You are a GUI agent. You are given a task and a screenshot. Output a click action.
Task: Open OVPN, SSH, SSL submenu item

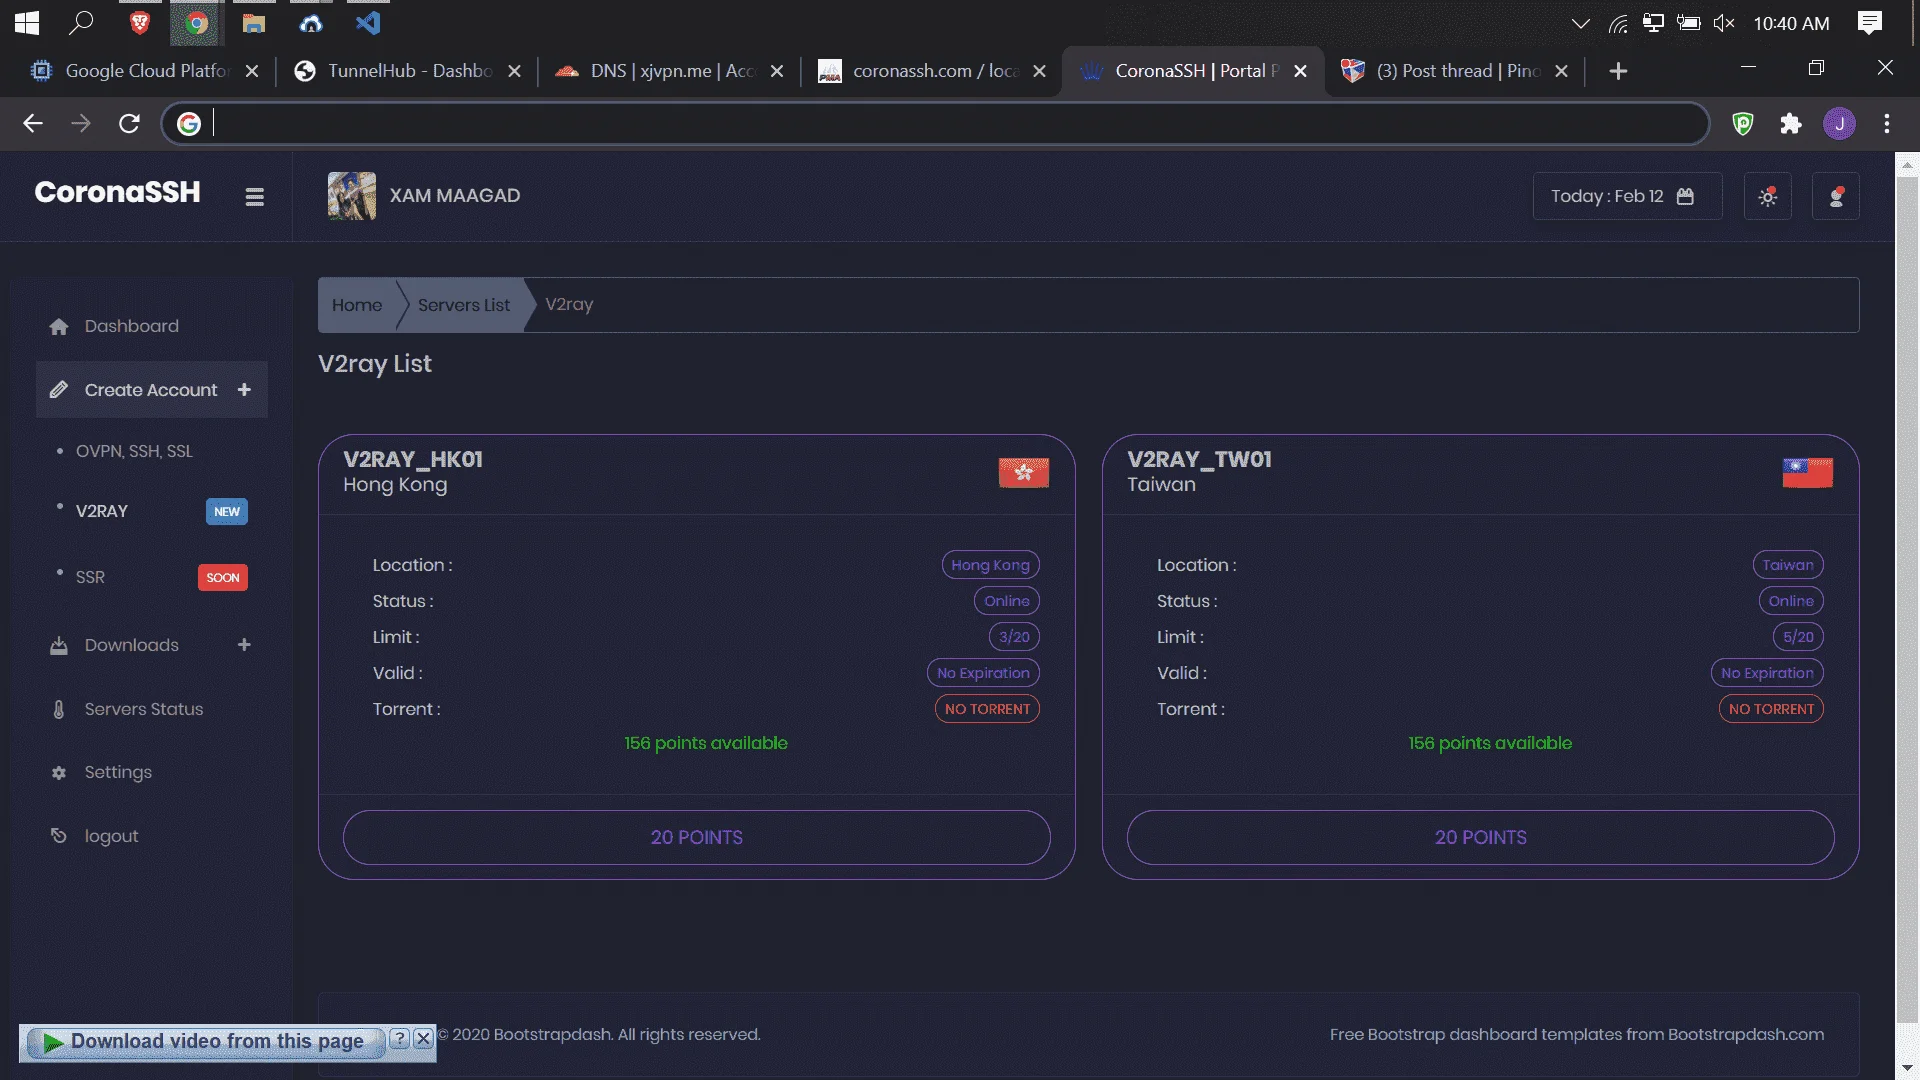[x=134, y=451]
